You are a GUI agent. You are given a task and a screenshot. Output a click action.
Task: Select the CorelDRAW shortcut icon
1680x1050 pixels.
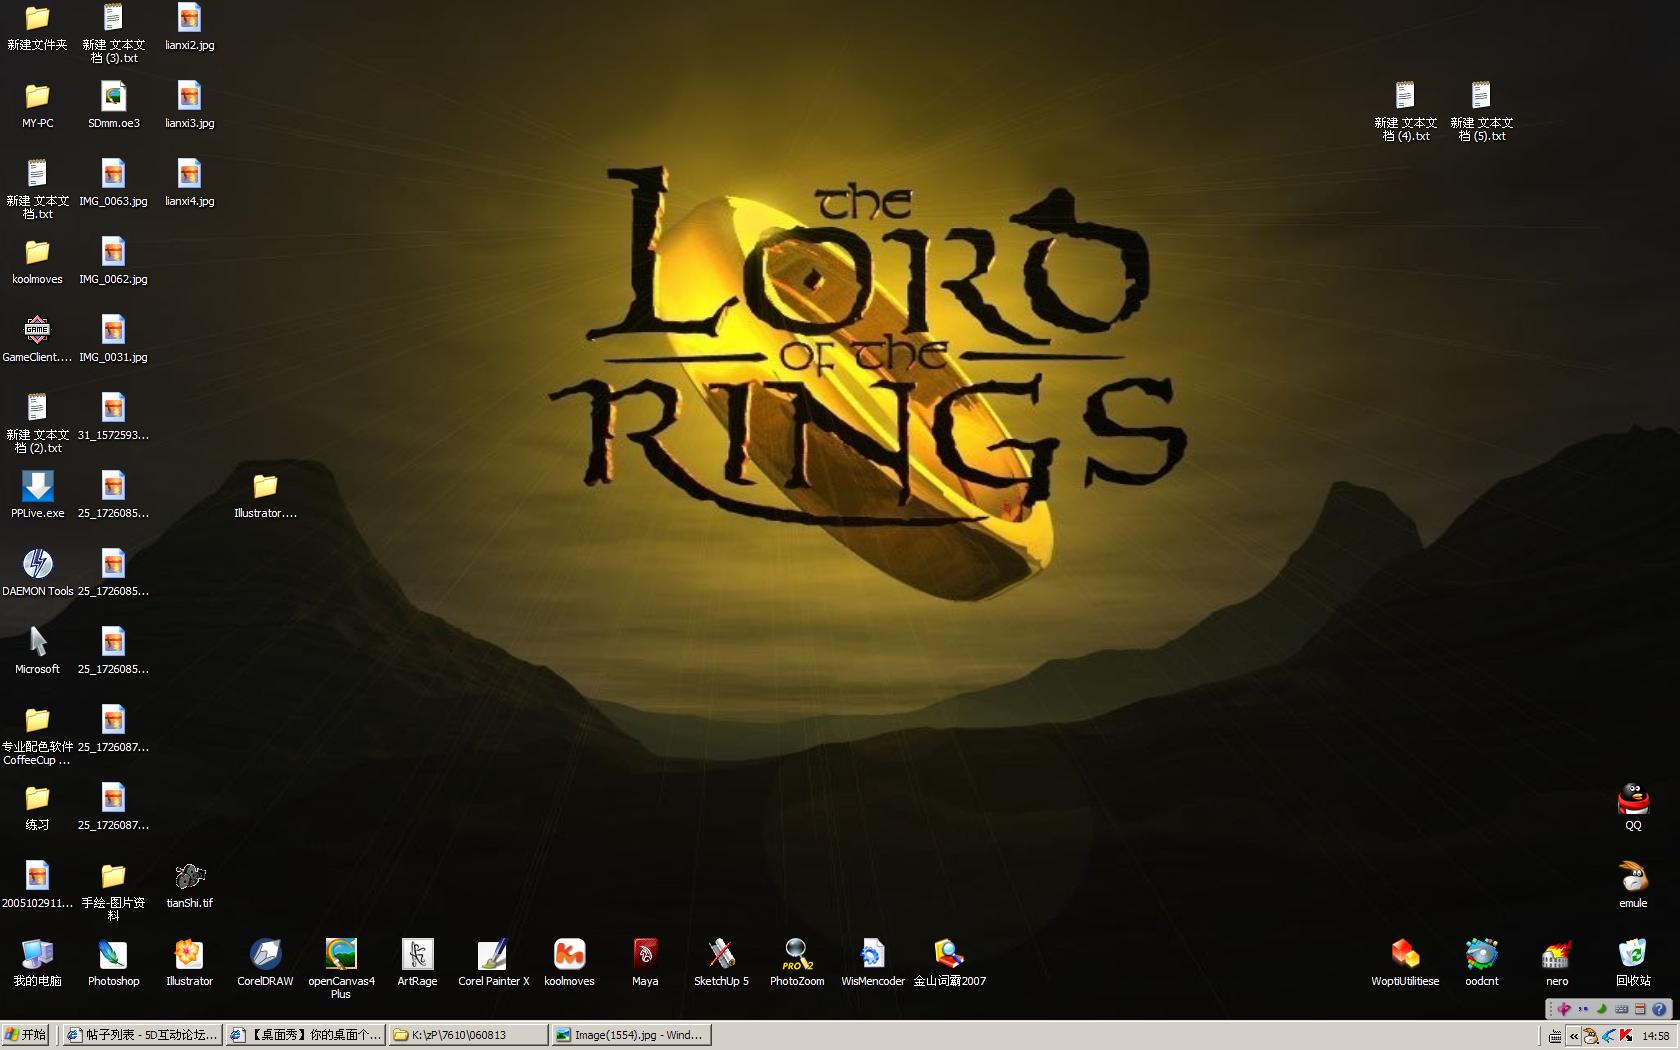[x=265, y=962]
